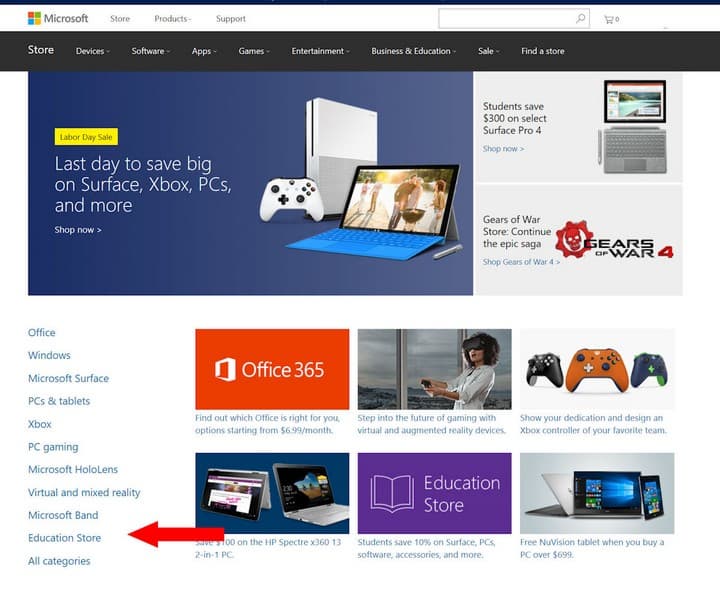The height and width of the screenshot is (600, 720).
Task: Click the search magnifier icon
Action: pyautogui.click(x=580, y=18)
